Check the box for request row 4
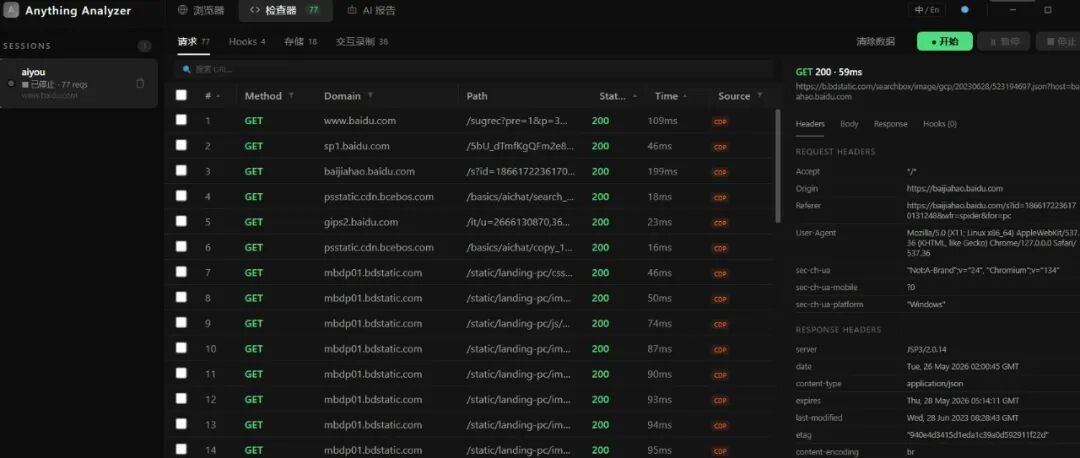Screen dimensions: 1080x458 coord(181,196)
